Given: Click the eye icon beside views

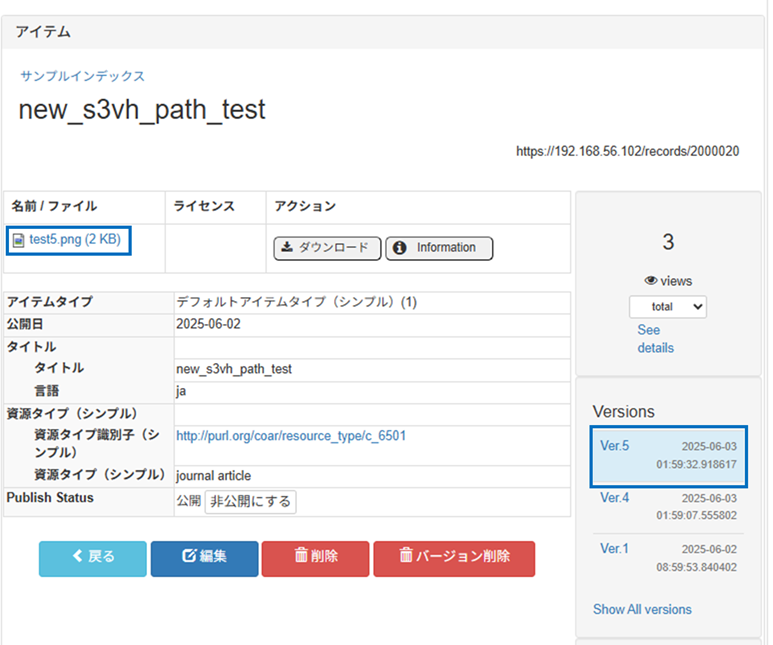Looking at the screenshot, I should coord(650,281).
